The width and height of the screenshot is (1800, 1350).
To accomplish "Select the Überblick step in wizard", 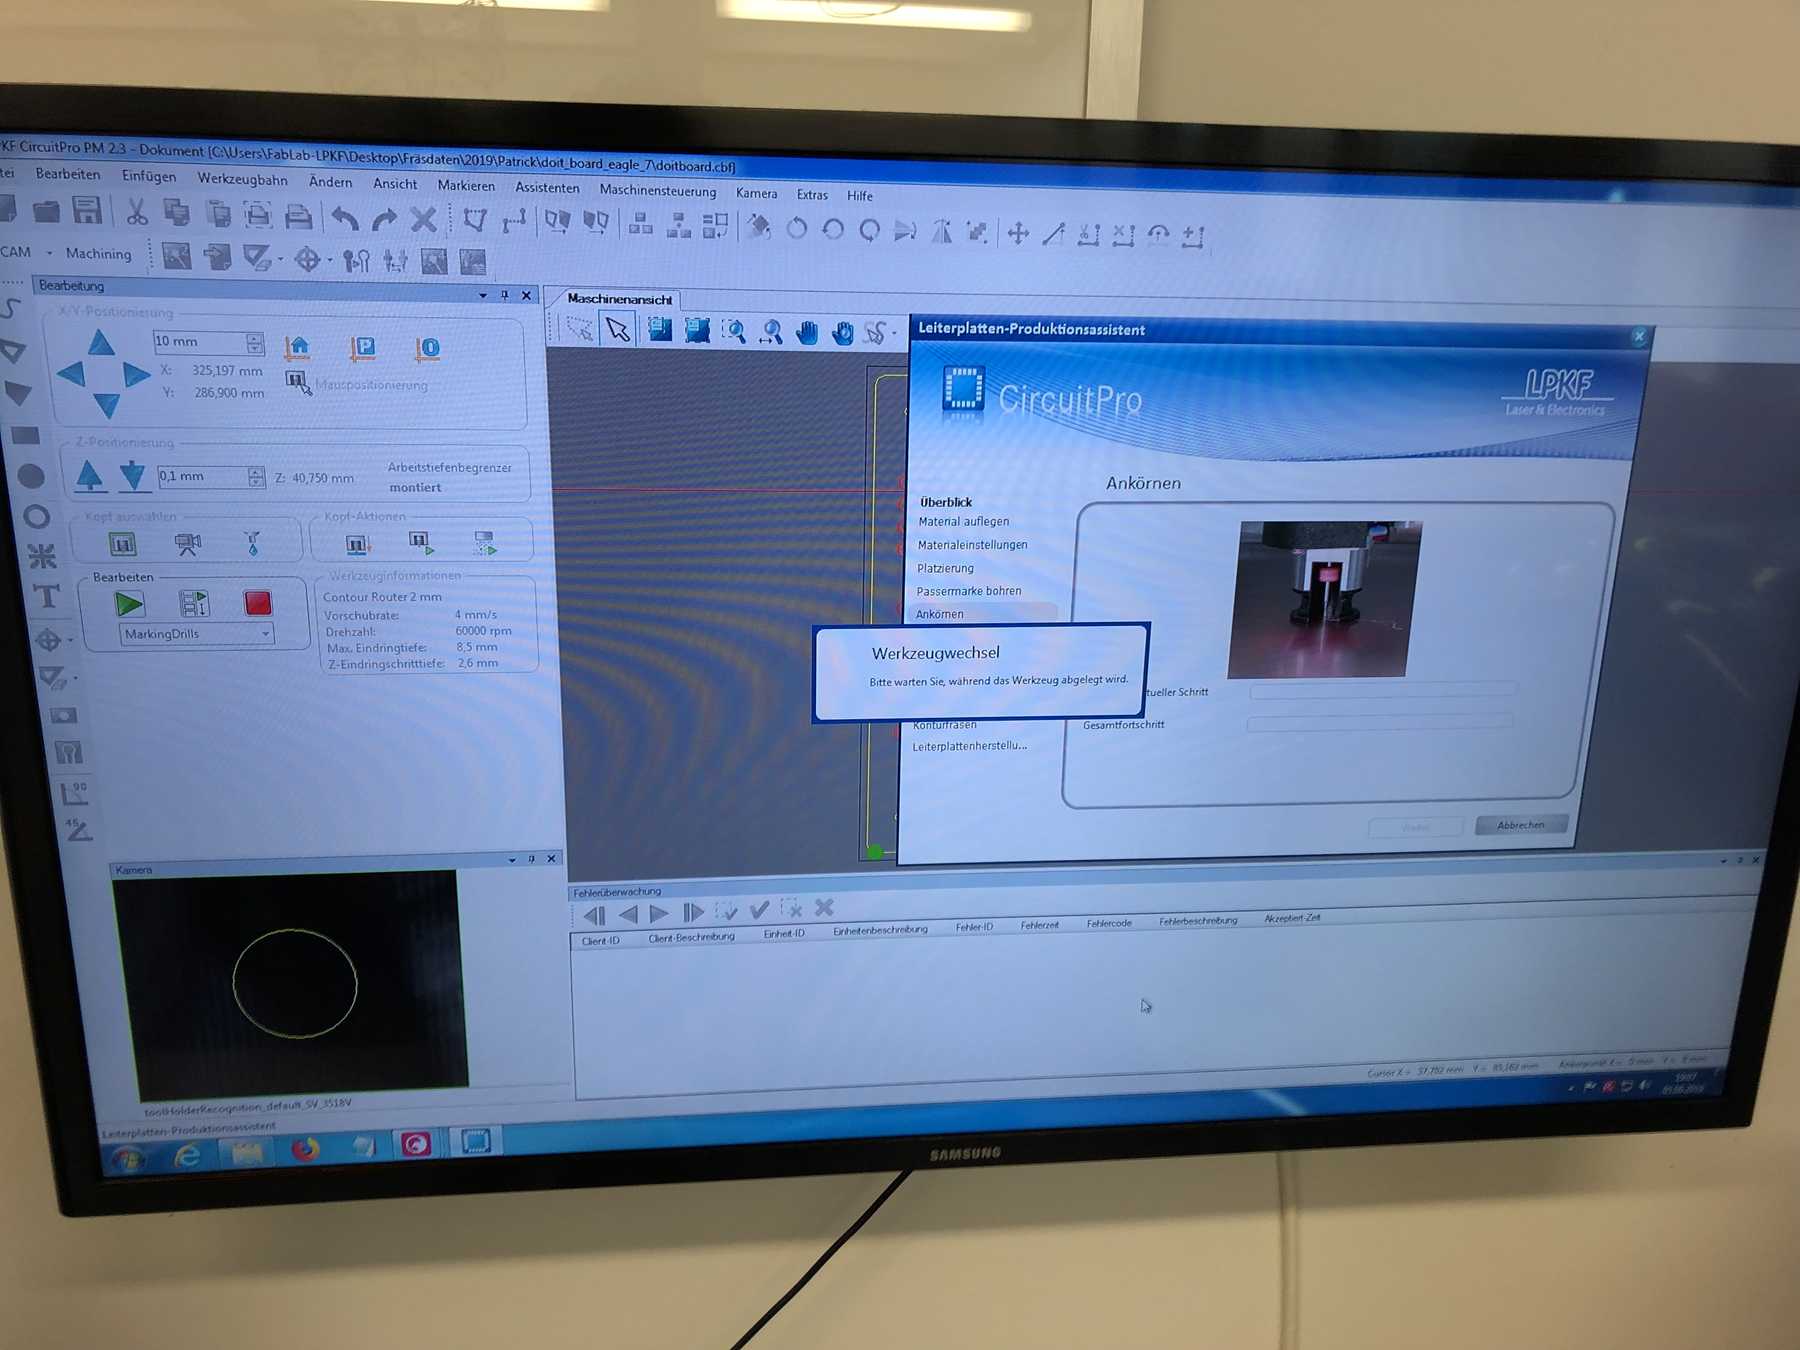I will click(x=945, y=502).
